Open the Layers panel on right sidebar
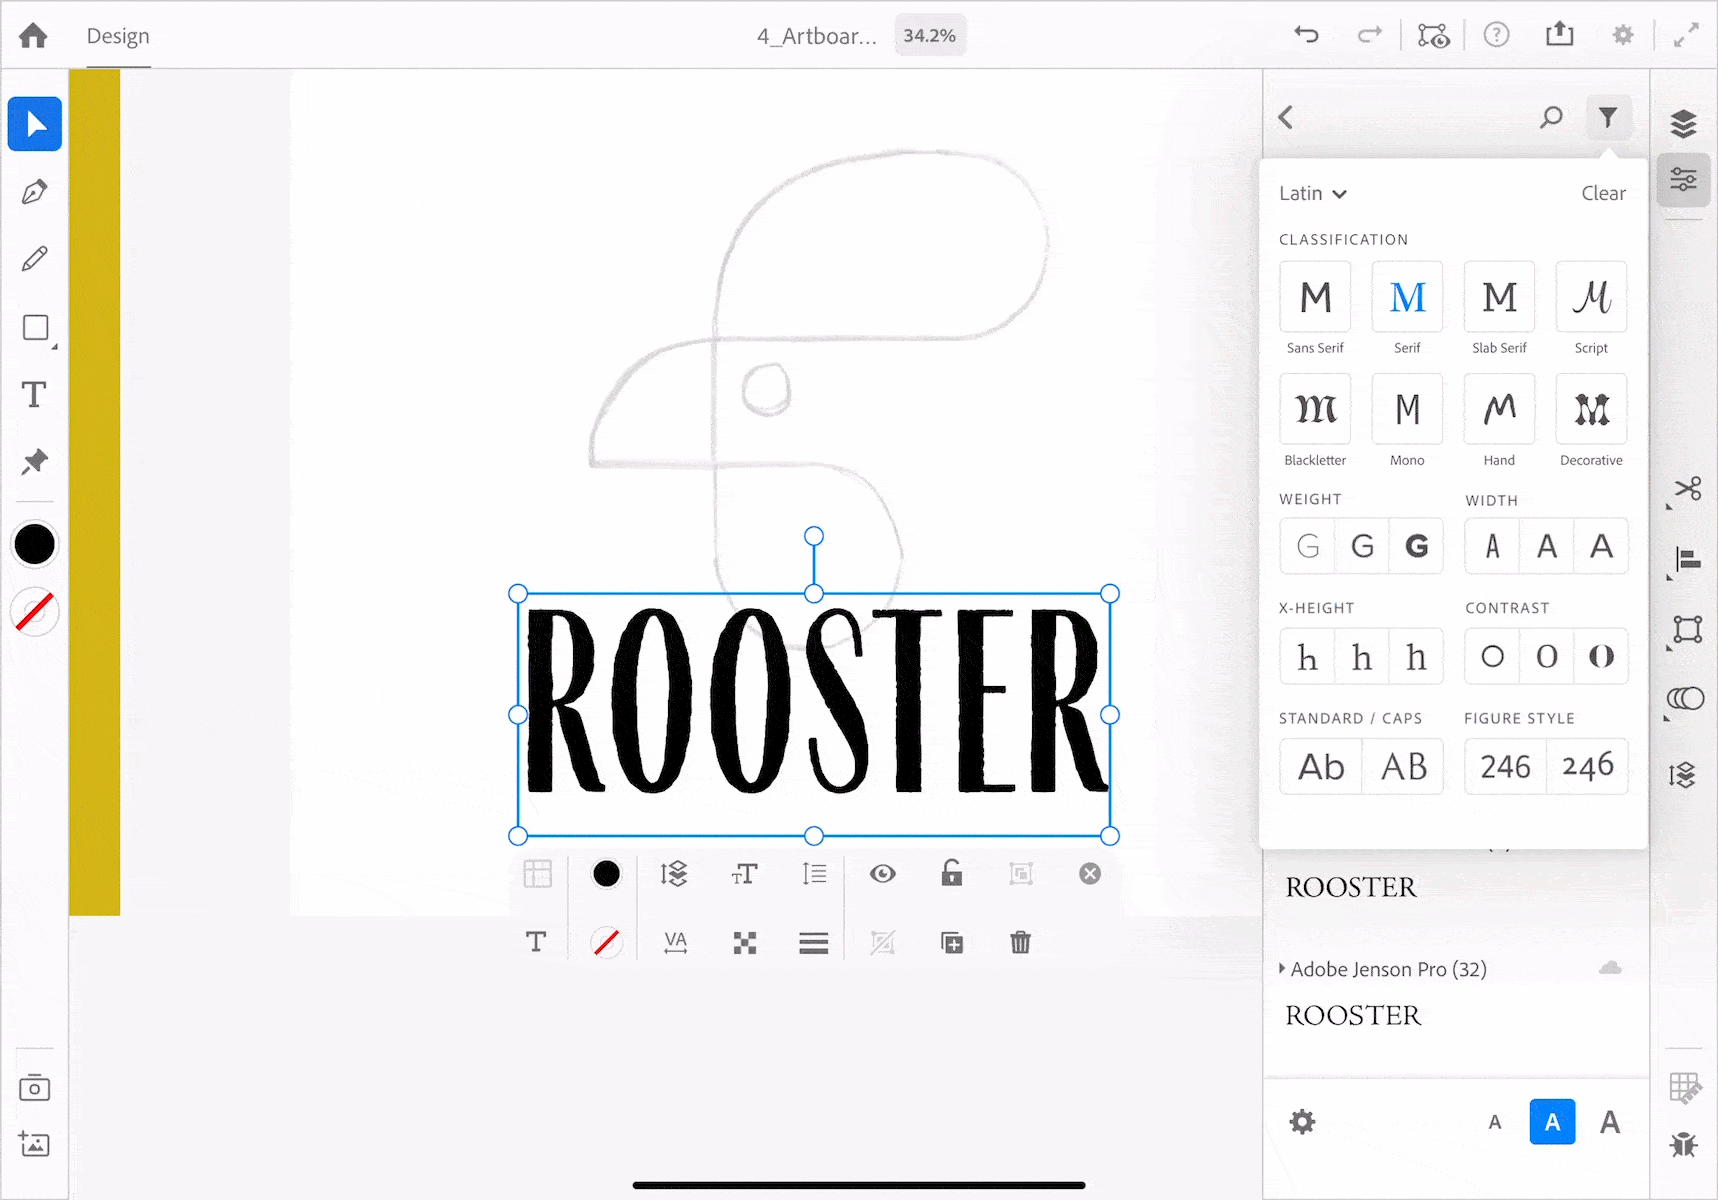Screen dimensions: 1718x1200 (x=1684, y=123)
